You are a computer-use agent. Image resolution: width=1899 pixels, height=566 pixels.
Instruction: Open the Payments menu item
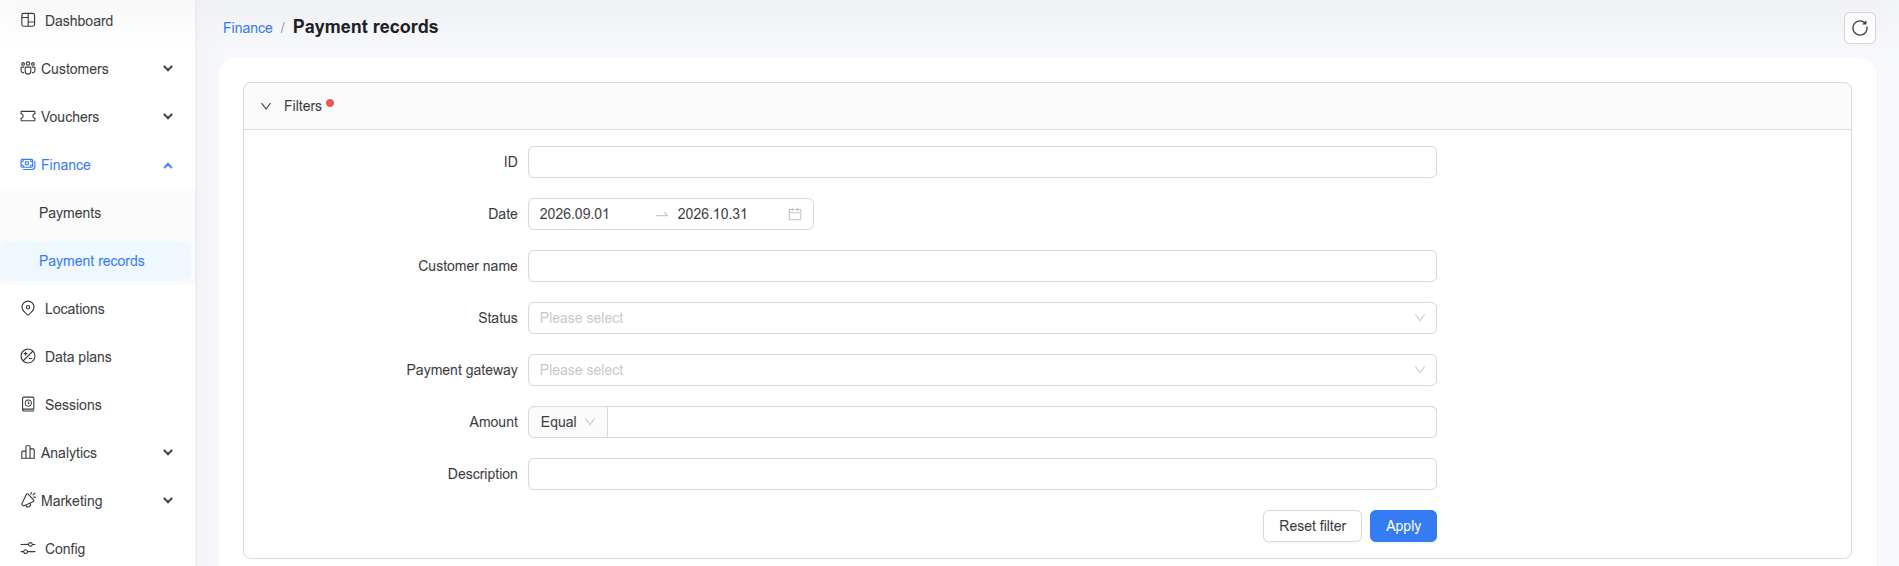[70, 213]
